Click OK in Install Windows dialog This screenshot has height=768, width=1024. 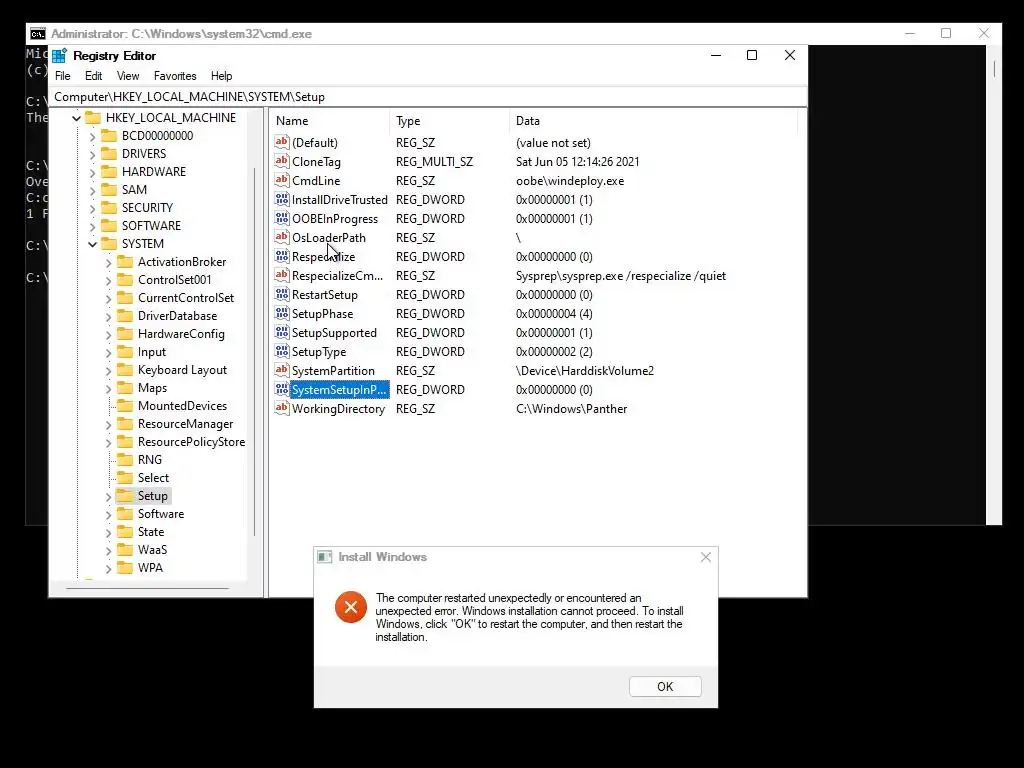point(665,686)
